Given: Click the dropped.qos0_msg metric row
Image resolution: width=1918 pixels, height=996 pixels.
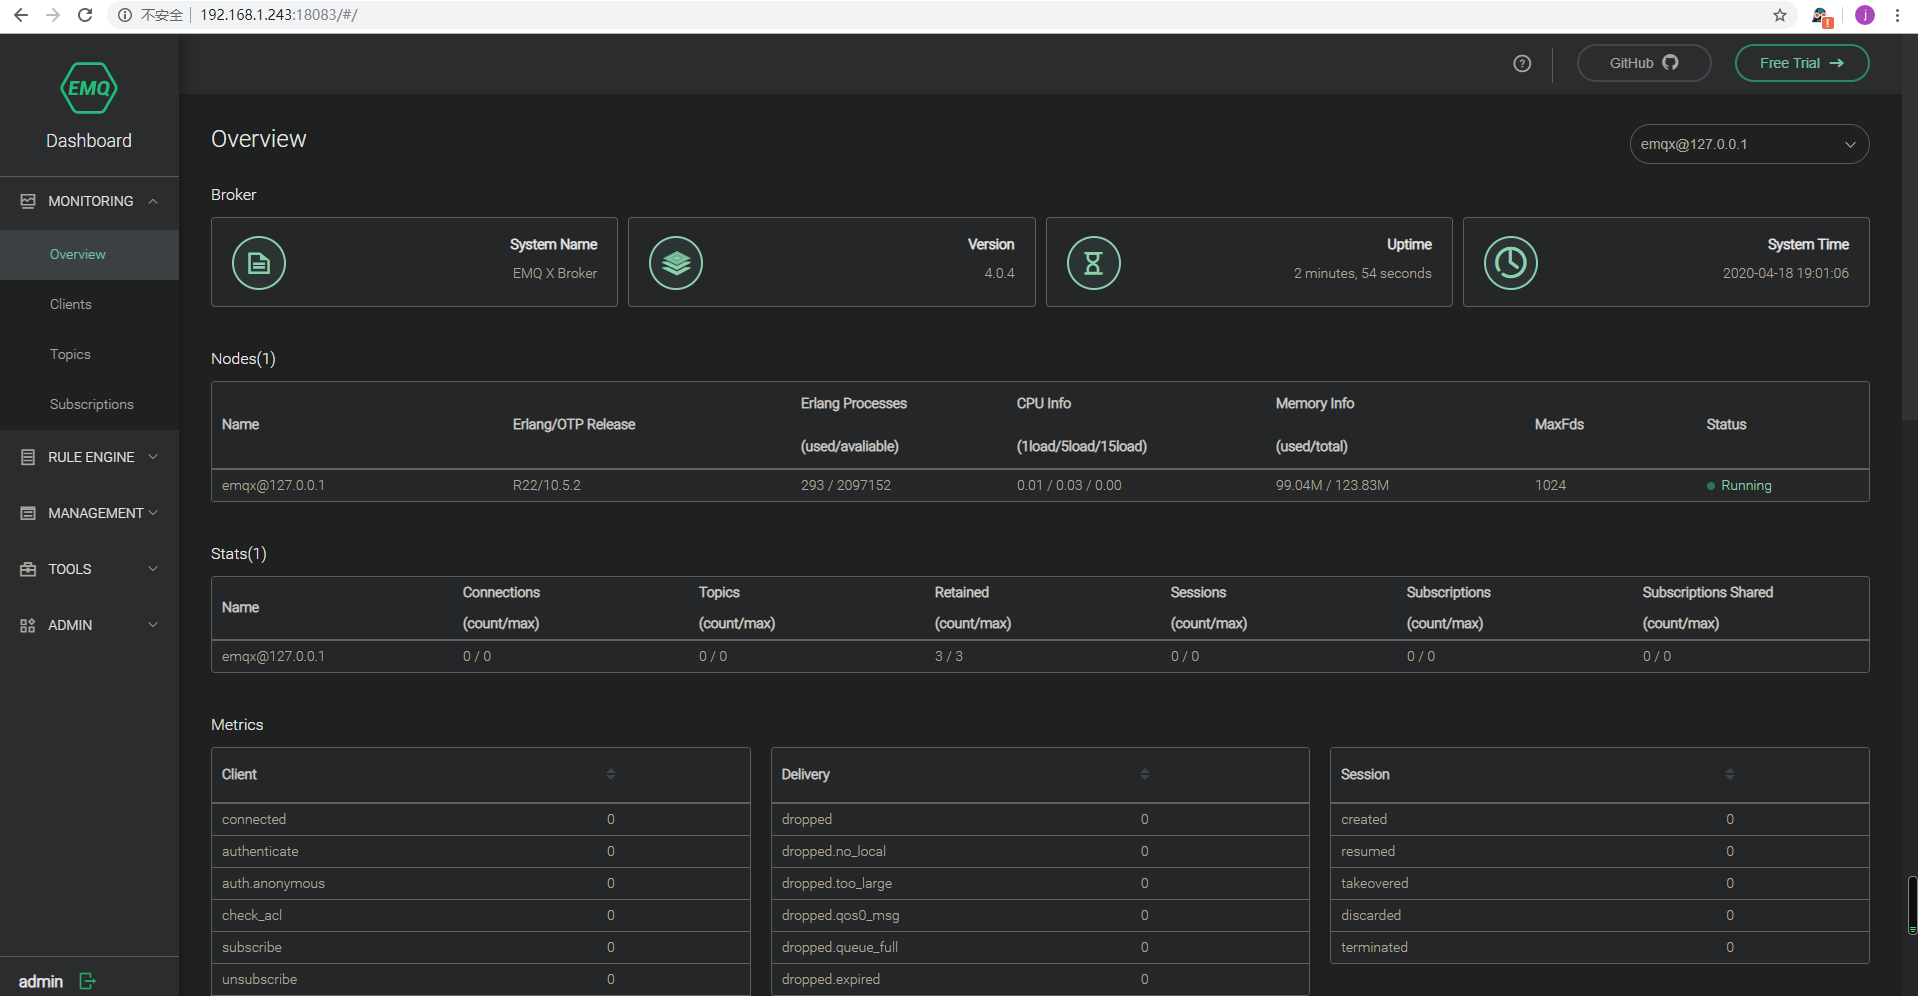Looking at the screenshot, I should pos(1040,915).
